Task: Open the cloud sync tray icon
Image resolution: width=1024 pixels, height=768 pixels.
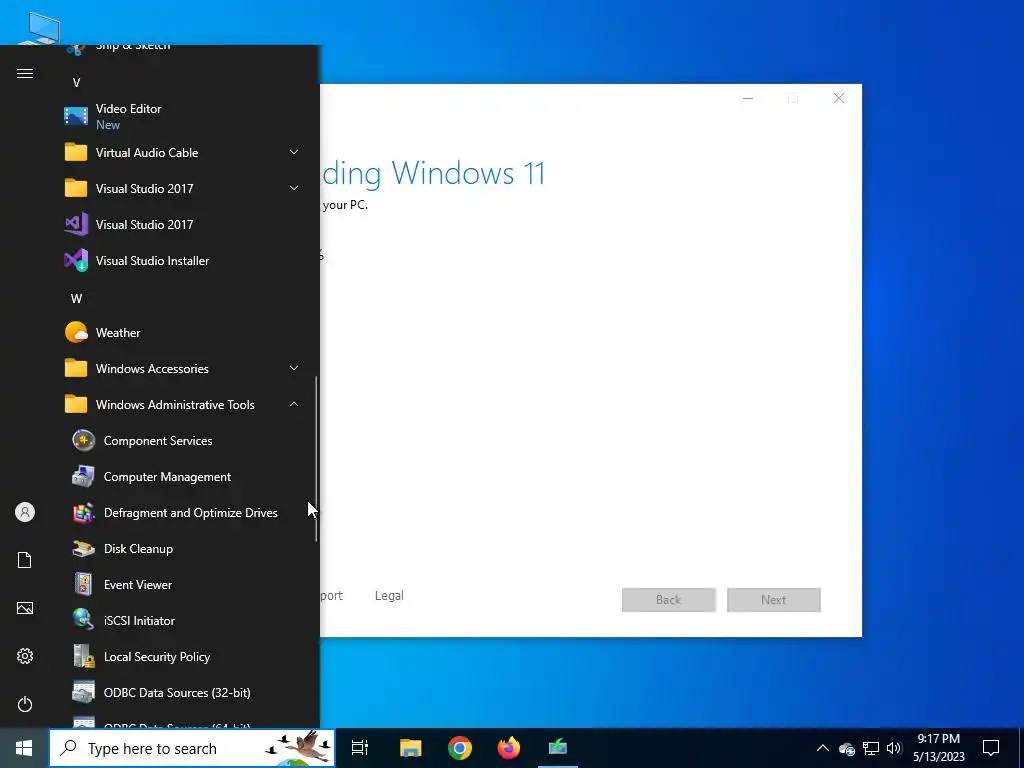Action: (847, 749)
